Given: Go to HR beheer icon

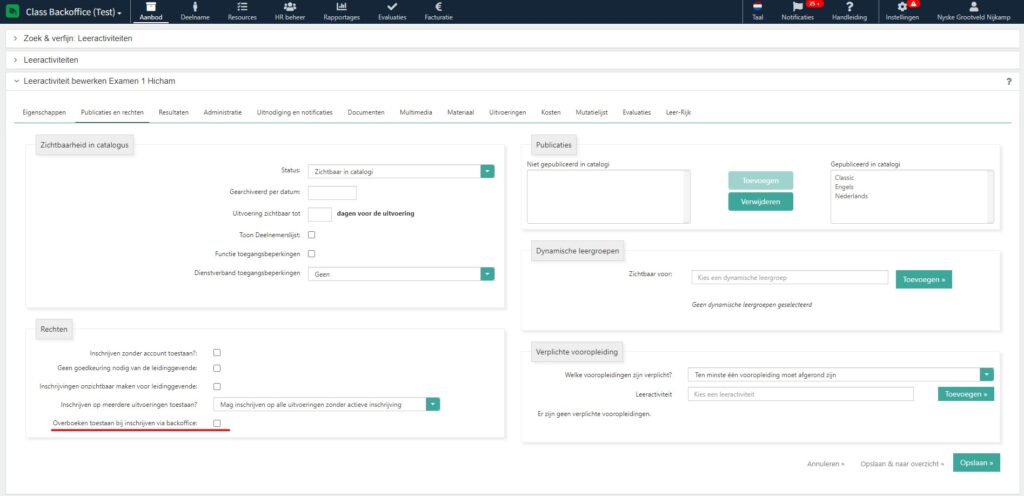Looking at the screenshot, I should coord(288,7).
